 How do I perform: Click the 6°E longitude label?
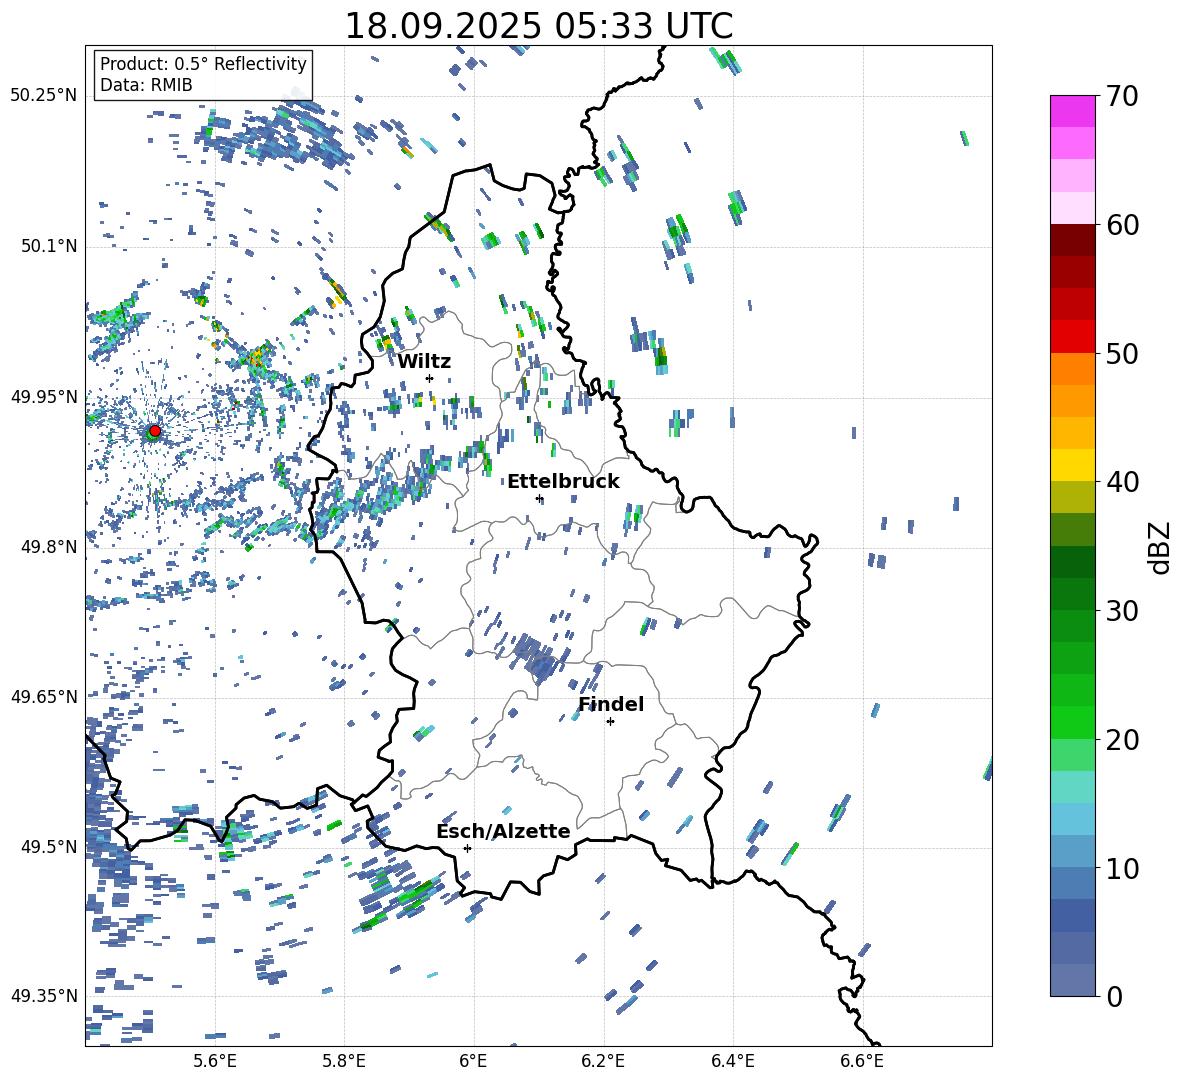click(x=473, y=1061)
